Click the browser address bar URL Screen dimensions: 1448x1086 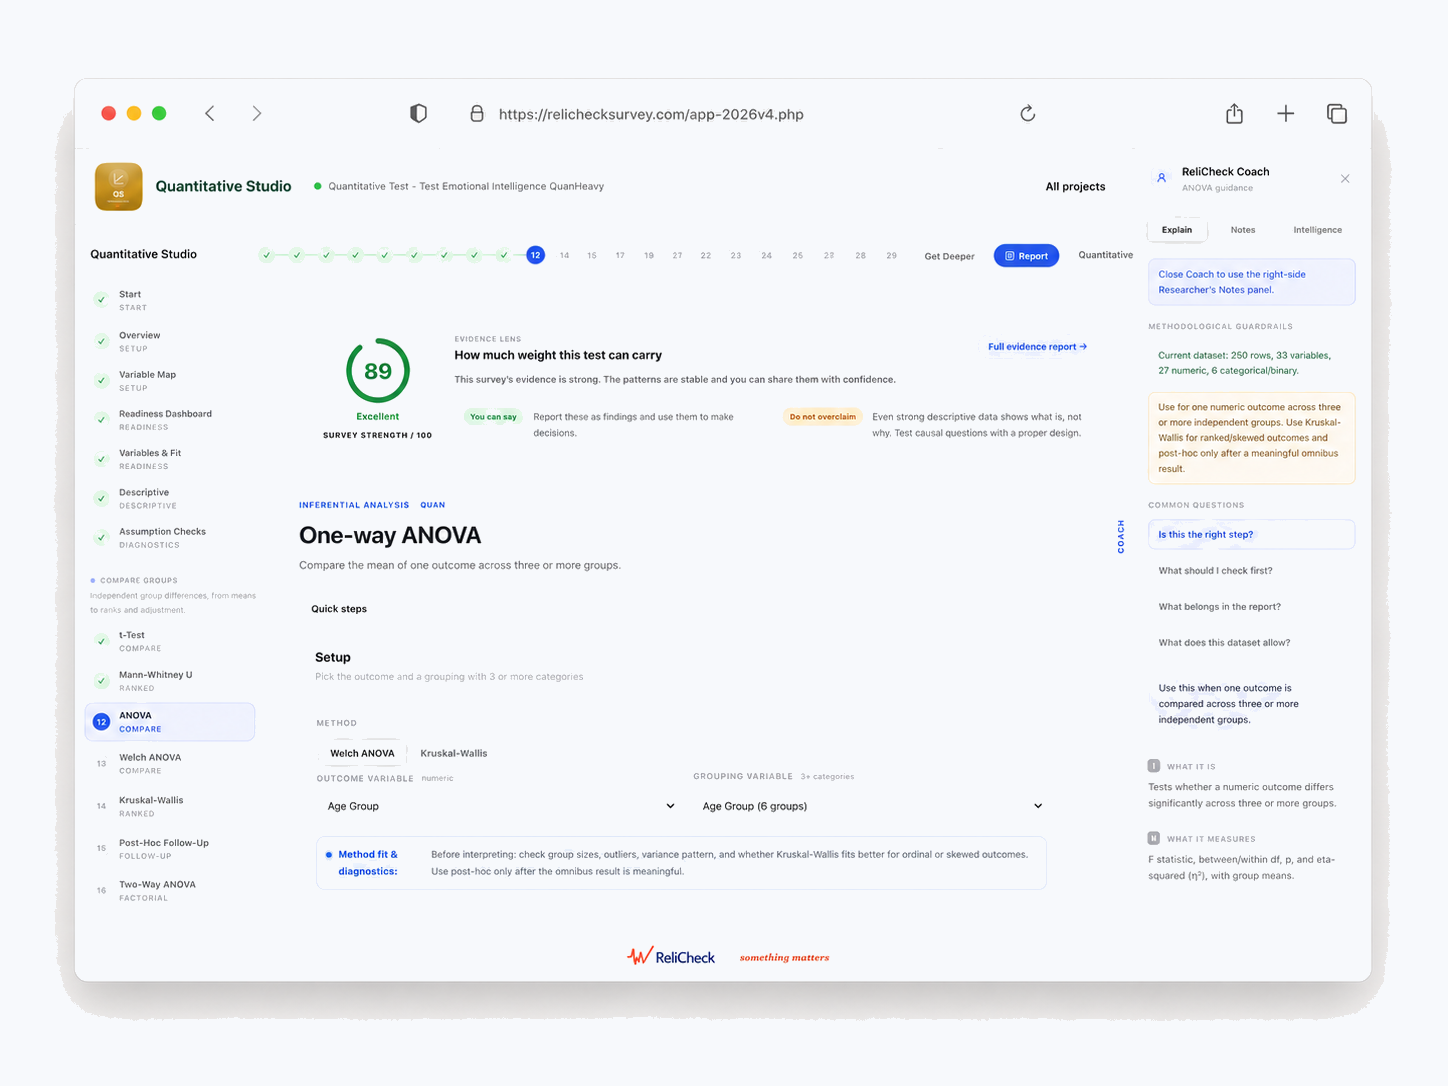click(x=651, y=114)
